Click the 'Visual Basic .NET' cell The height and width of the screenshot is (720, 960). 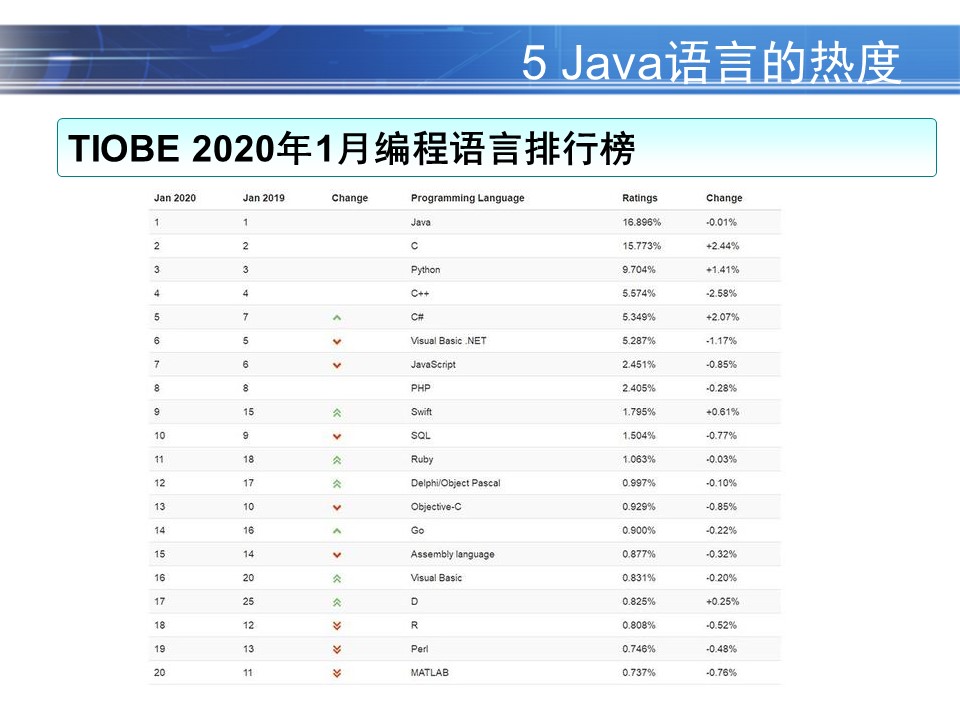click(x=449, y=340)
